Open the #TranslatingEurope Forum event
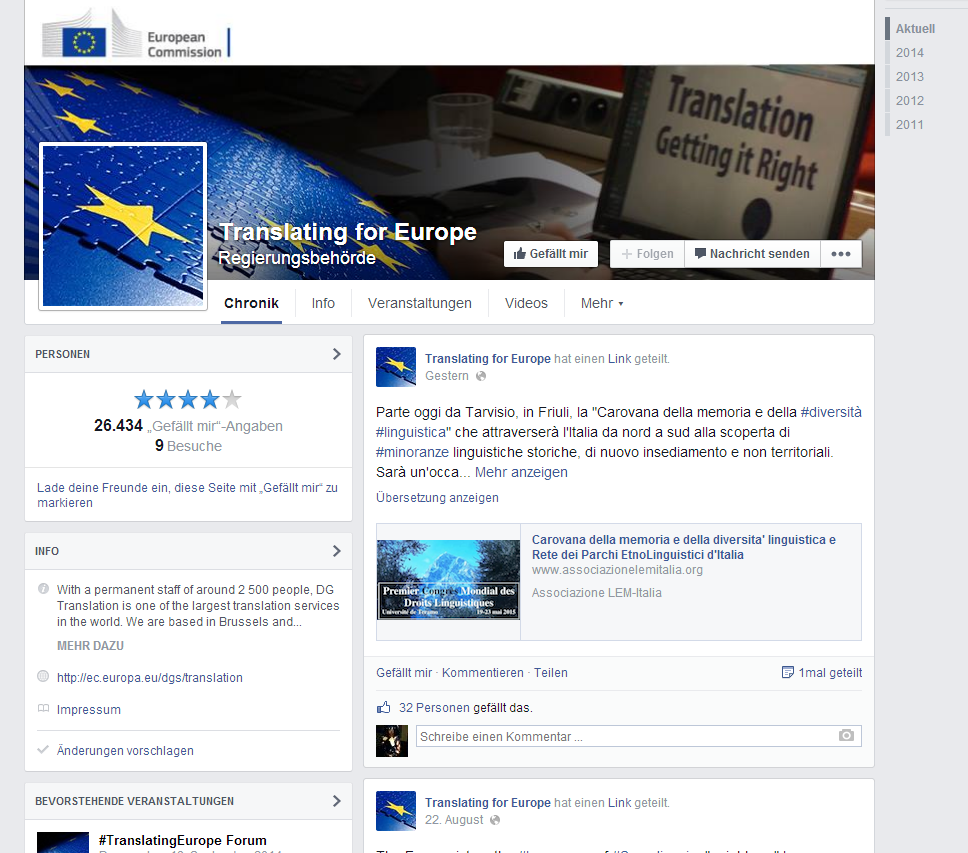 tap(183, 840)
